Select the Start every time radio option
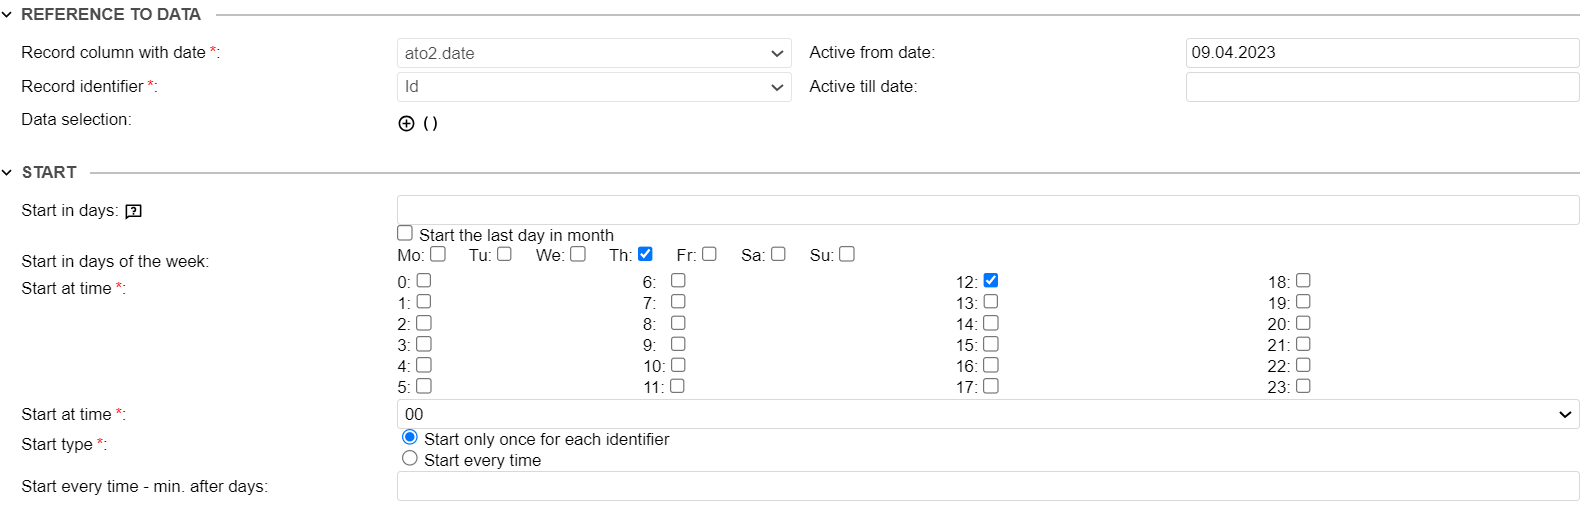The height and width of the screenshot is (509, 1587). (410, 459)
